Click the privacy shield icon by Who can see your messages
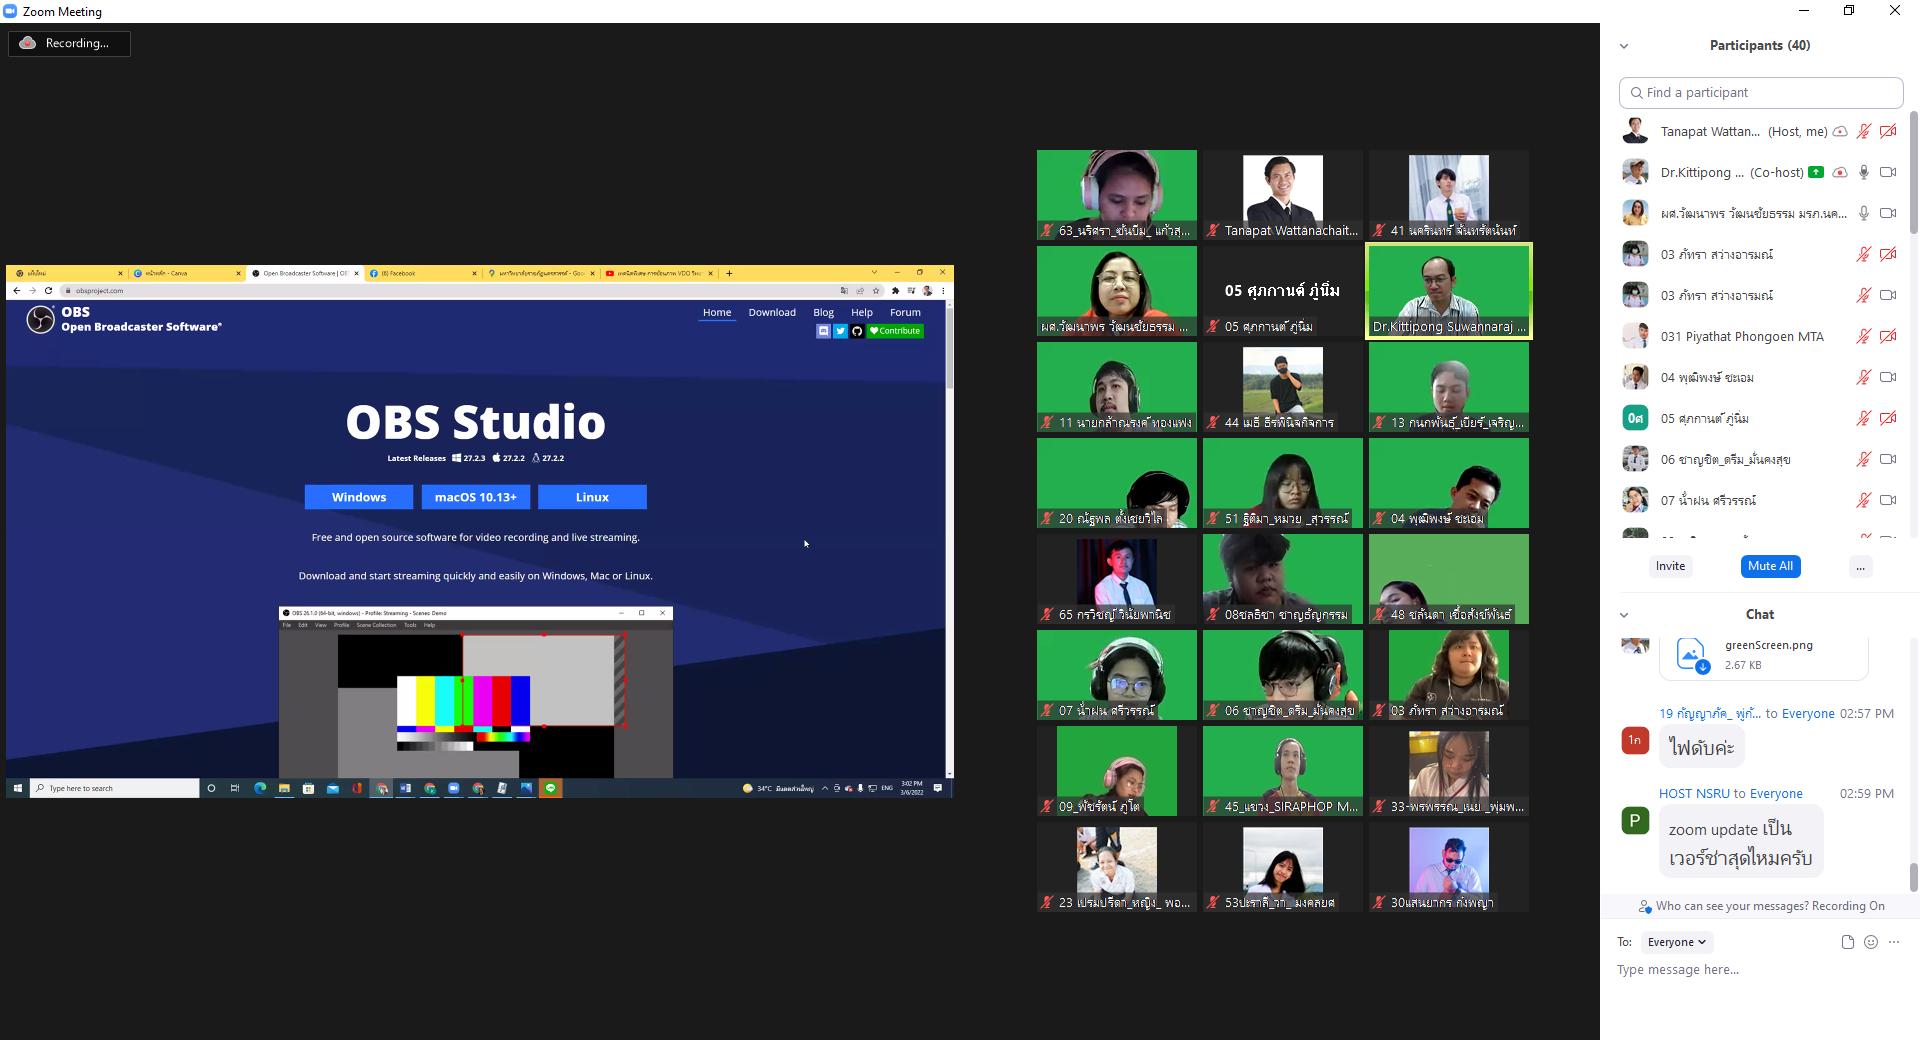The height and width of the screenshot is (1040, 1920). click(x=1645, y=907)
